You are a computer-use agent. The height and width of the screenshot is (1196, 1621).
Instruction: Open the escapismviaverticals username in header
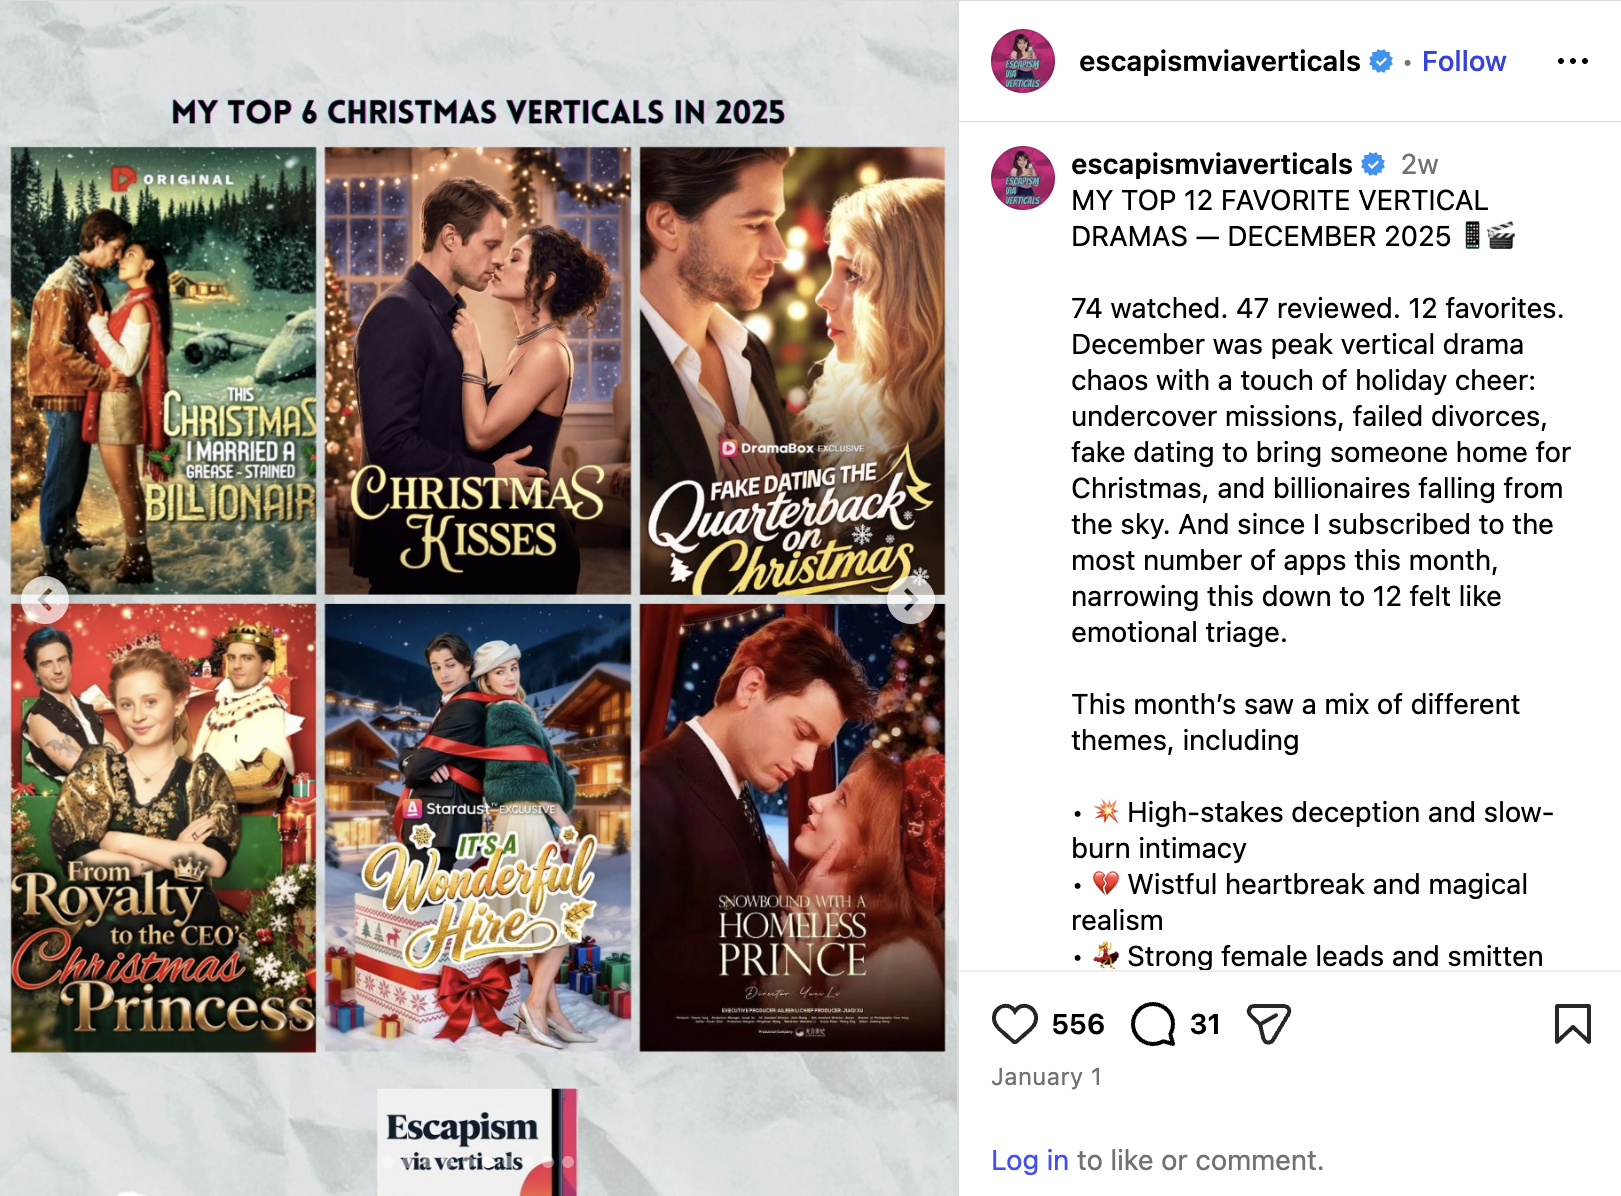coord(1220,61)
